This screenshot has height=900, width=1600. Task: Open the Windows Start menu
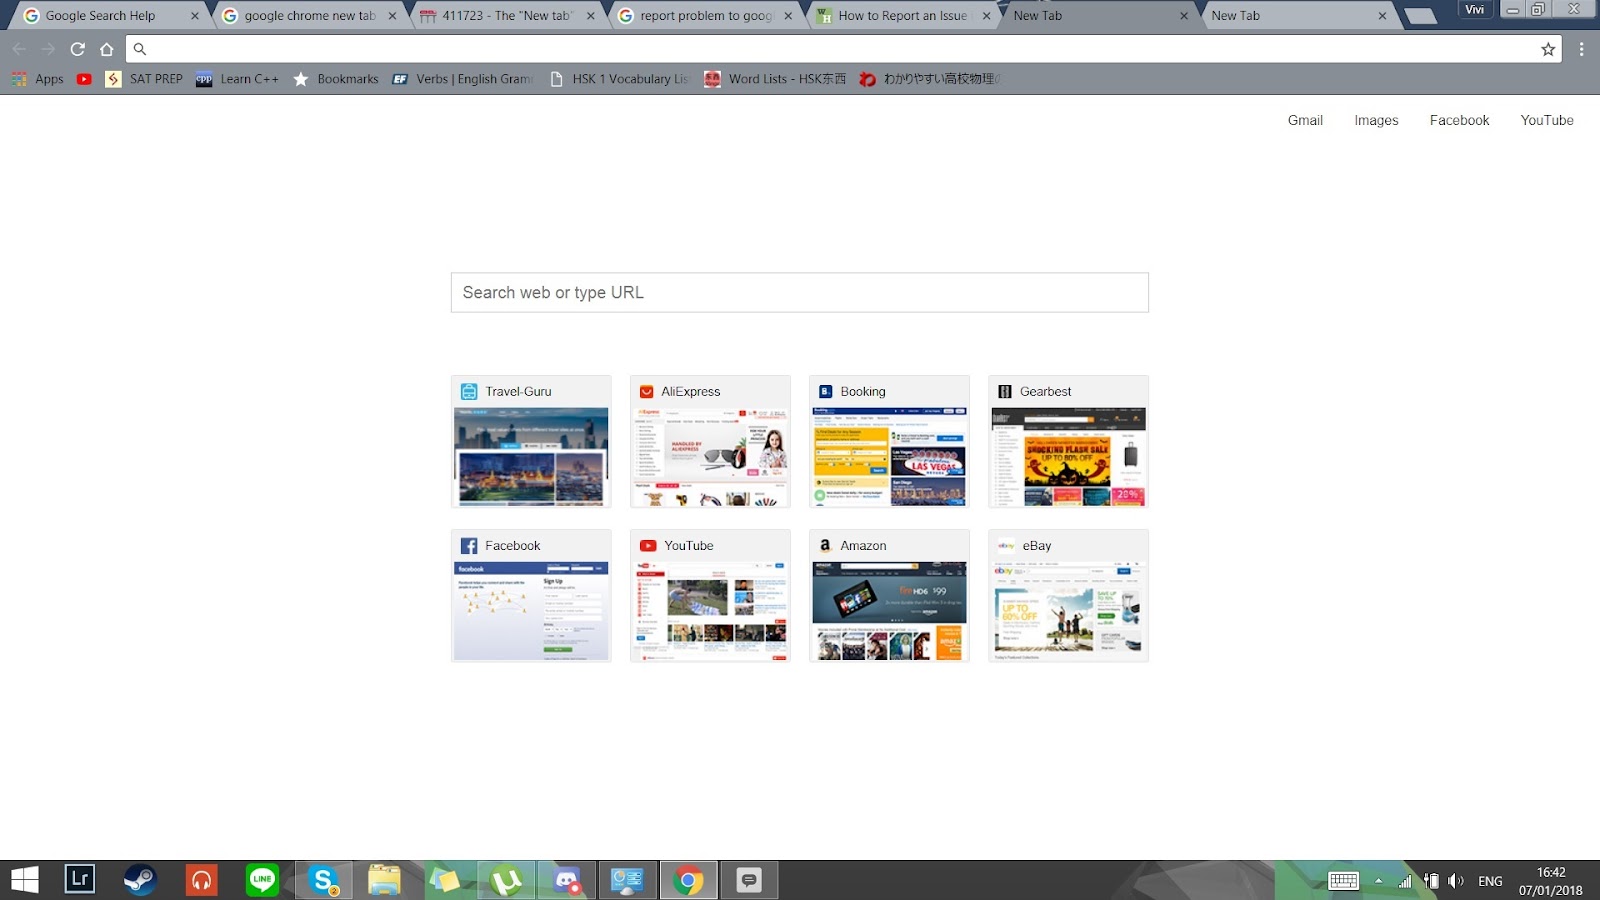[x=24, y=880]
